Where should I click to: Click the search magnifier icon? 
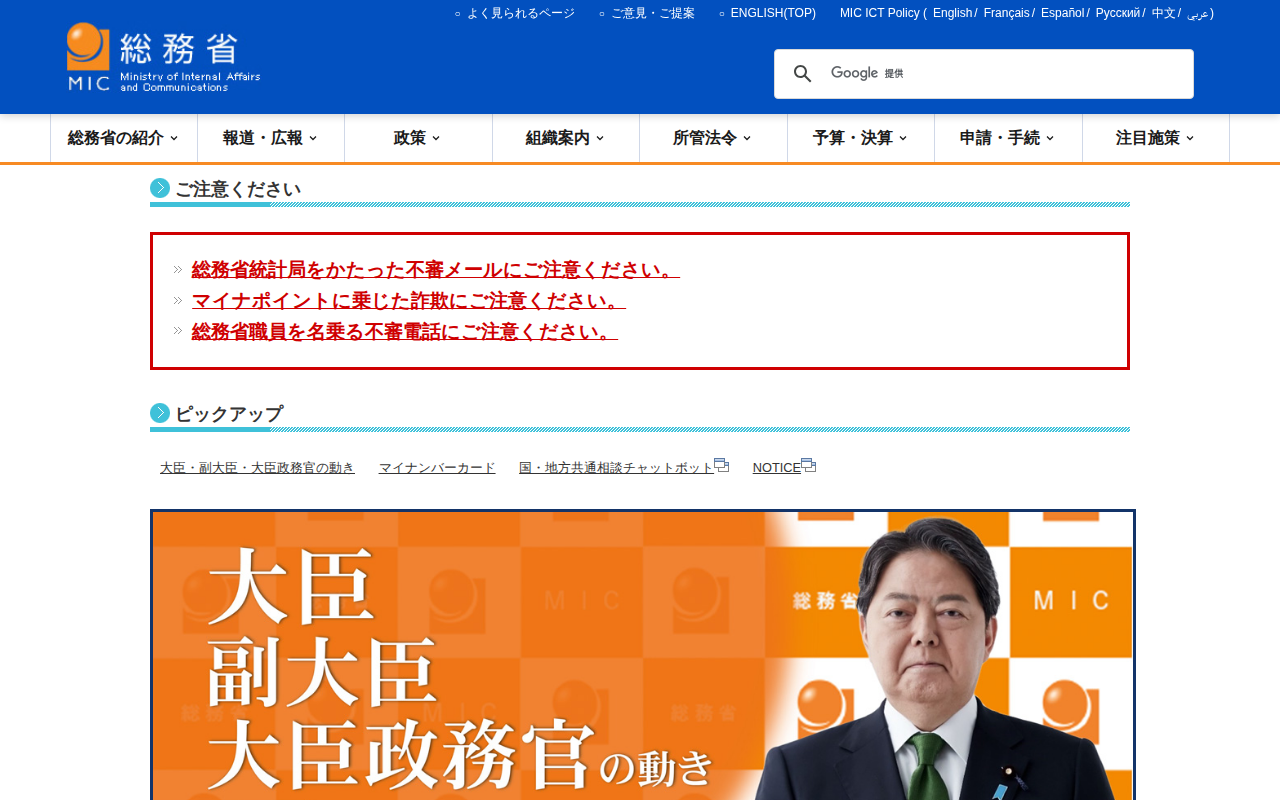(802, 72)
